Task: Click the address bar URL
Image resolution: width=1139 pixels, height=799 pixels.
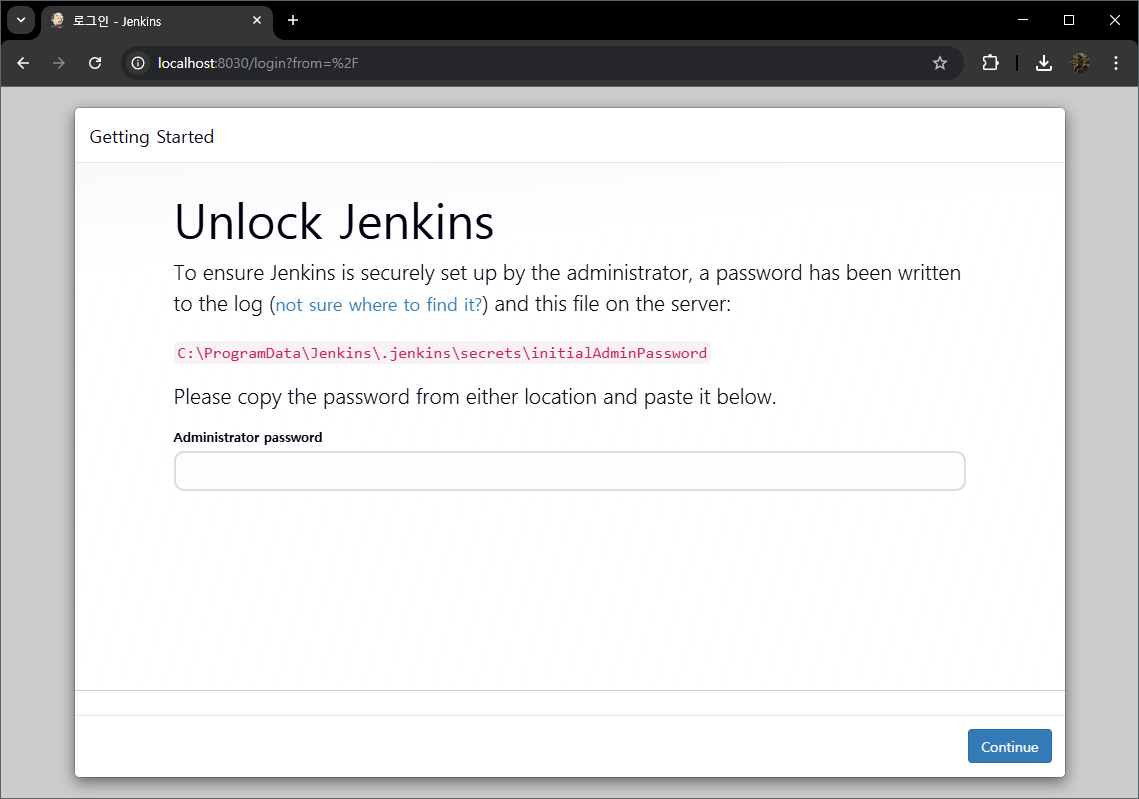Action: [x=258, y=63]
